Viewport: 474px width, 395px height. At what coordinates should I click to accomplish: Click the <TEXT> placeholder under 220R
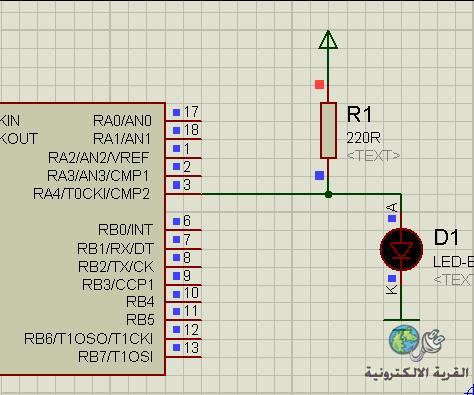point(373,155)
